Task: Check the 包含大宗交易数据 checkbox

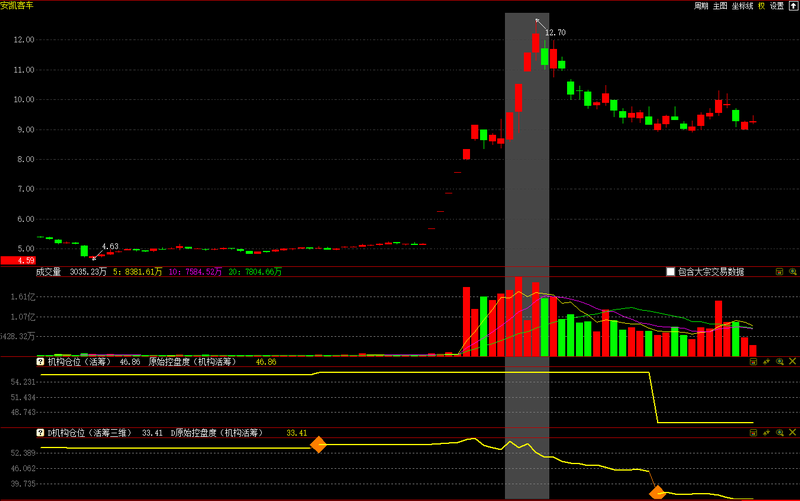Action: click(670, 272)
